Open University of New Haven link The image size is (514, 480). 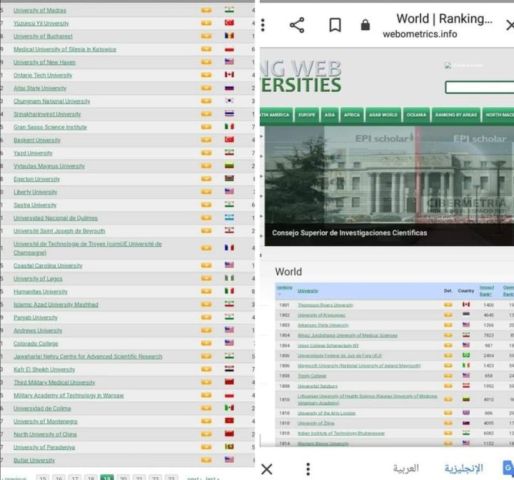44,62
